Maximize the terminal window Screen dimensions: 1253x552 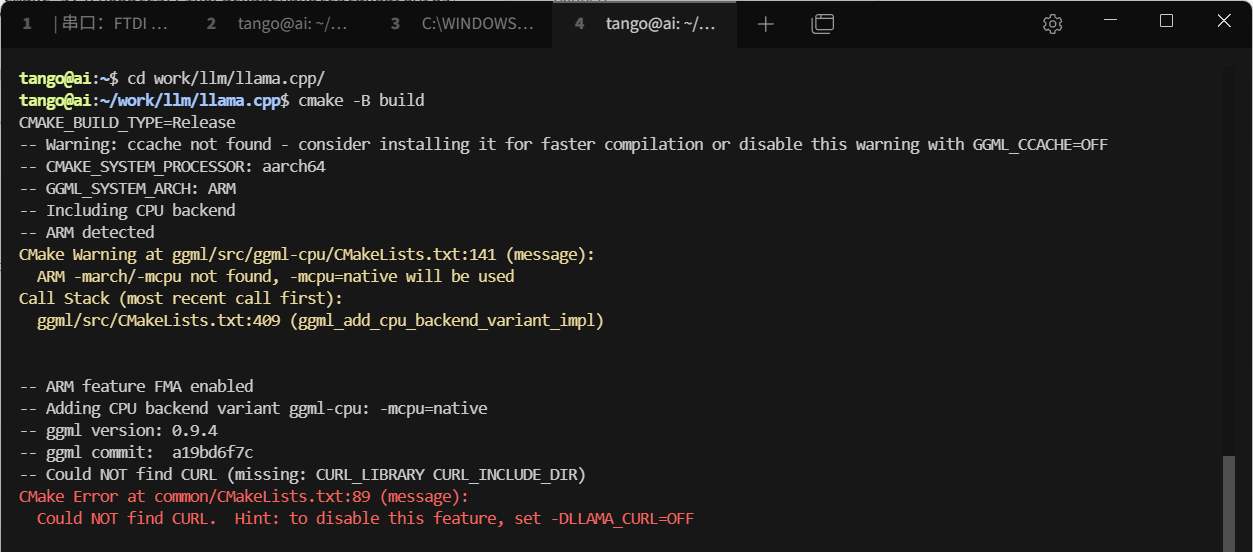[x=1166, y=22]
